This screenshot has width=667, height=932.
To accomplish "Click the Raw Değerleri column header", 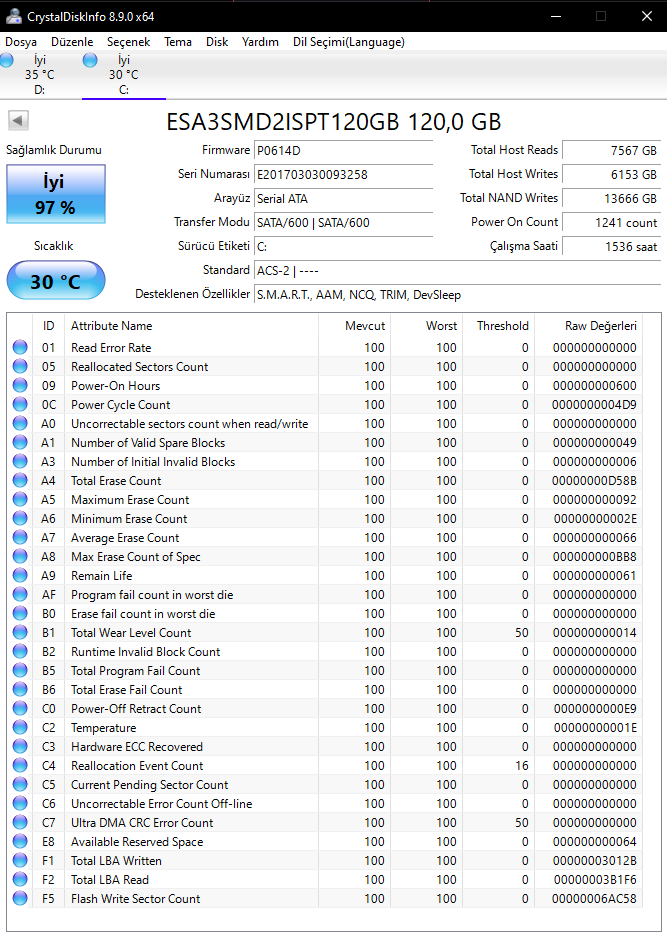I will click(x=589, y=326).
